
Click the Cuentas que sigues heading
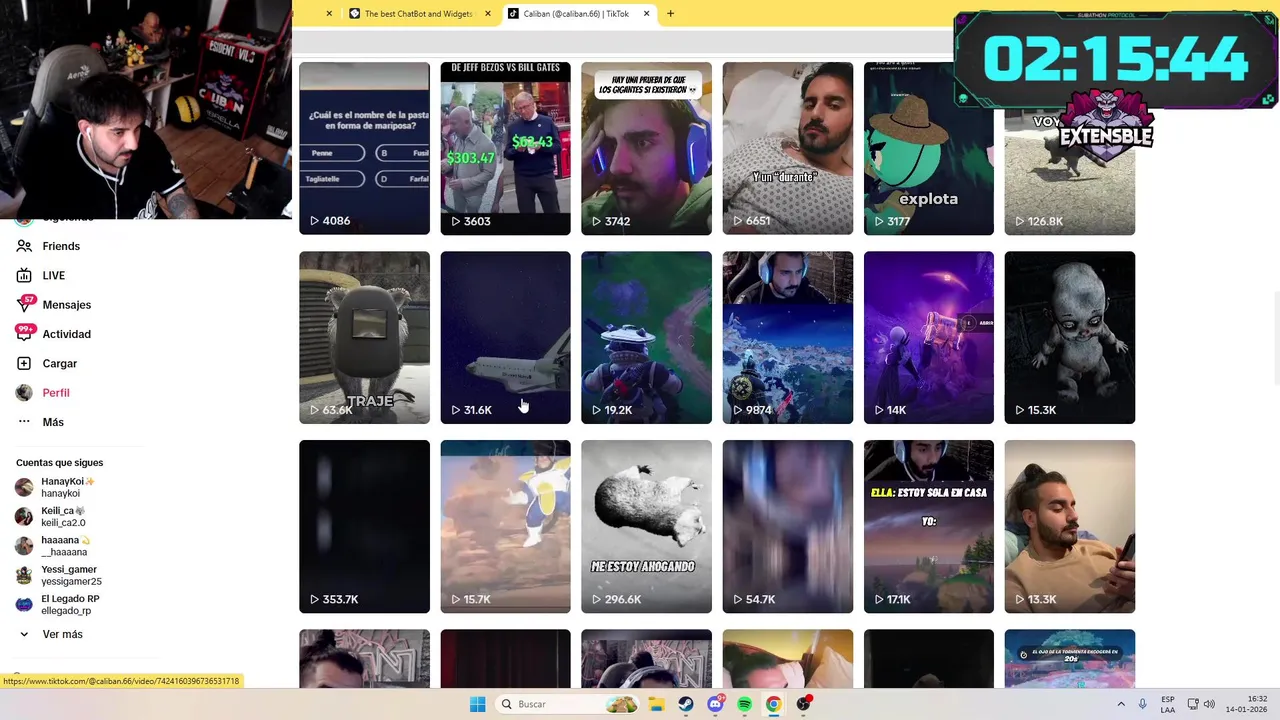pos(59,462)
